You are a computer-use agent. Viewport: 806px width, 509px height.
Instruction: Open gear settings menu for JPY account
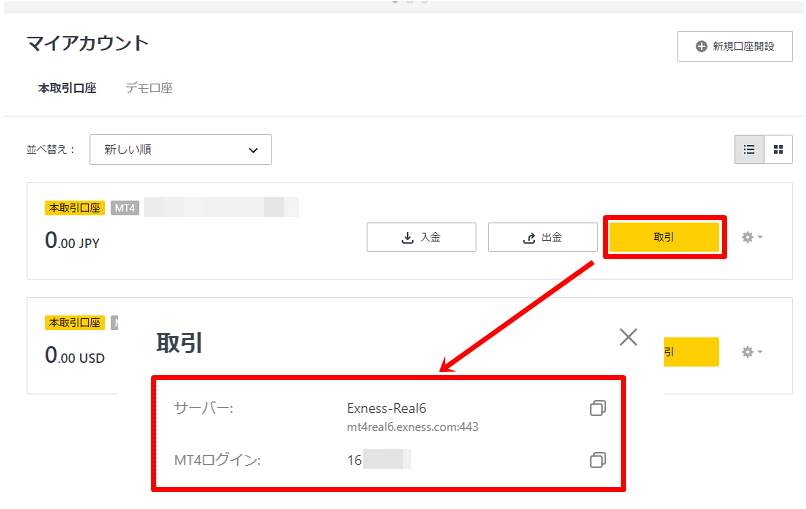(x=751, y=238)
